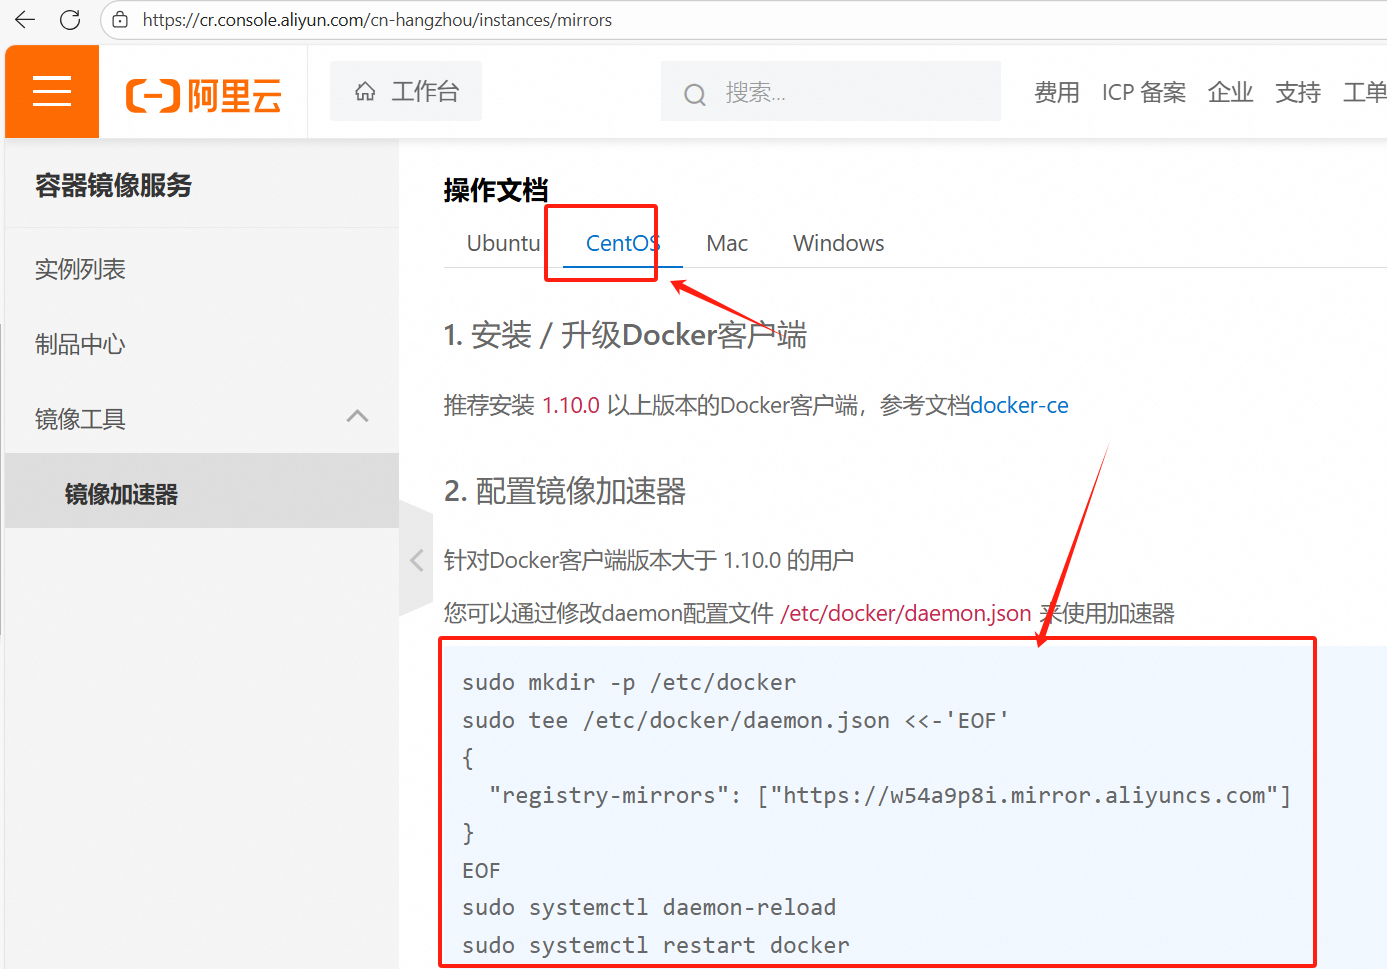Click the search magnifier icon
Image resolution: width=1387 pixels, height=969 pixels.
click(x=694, y=94)
